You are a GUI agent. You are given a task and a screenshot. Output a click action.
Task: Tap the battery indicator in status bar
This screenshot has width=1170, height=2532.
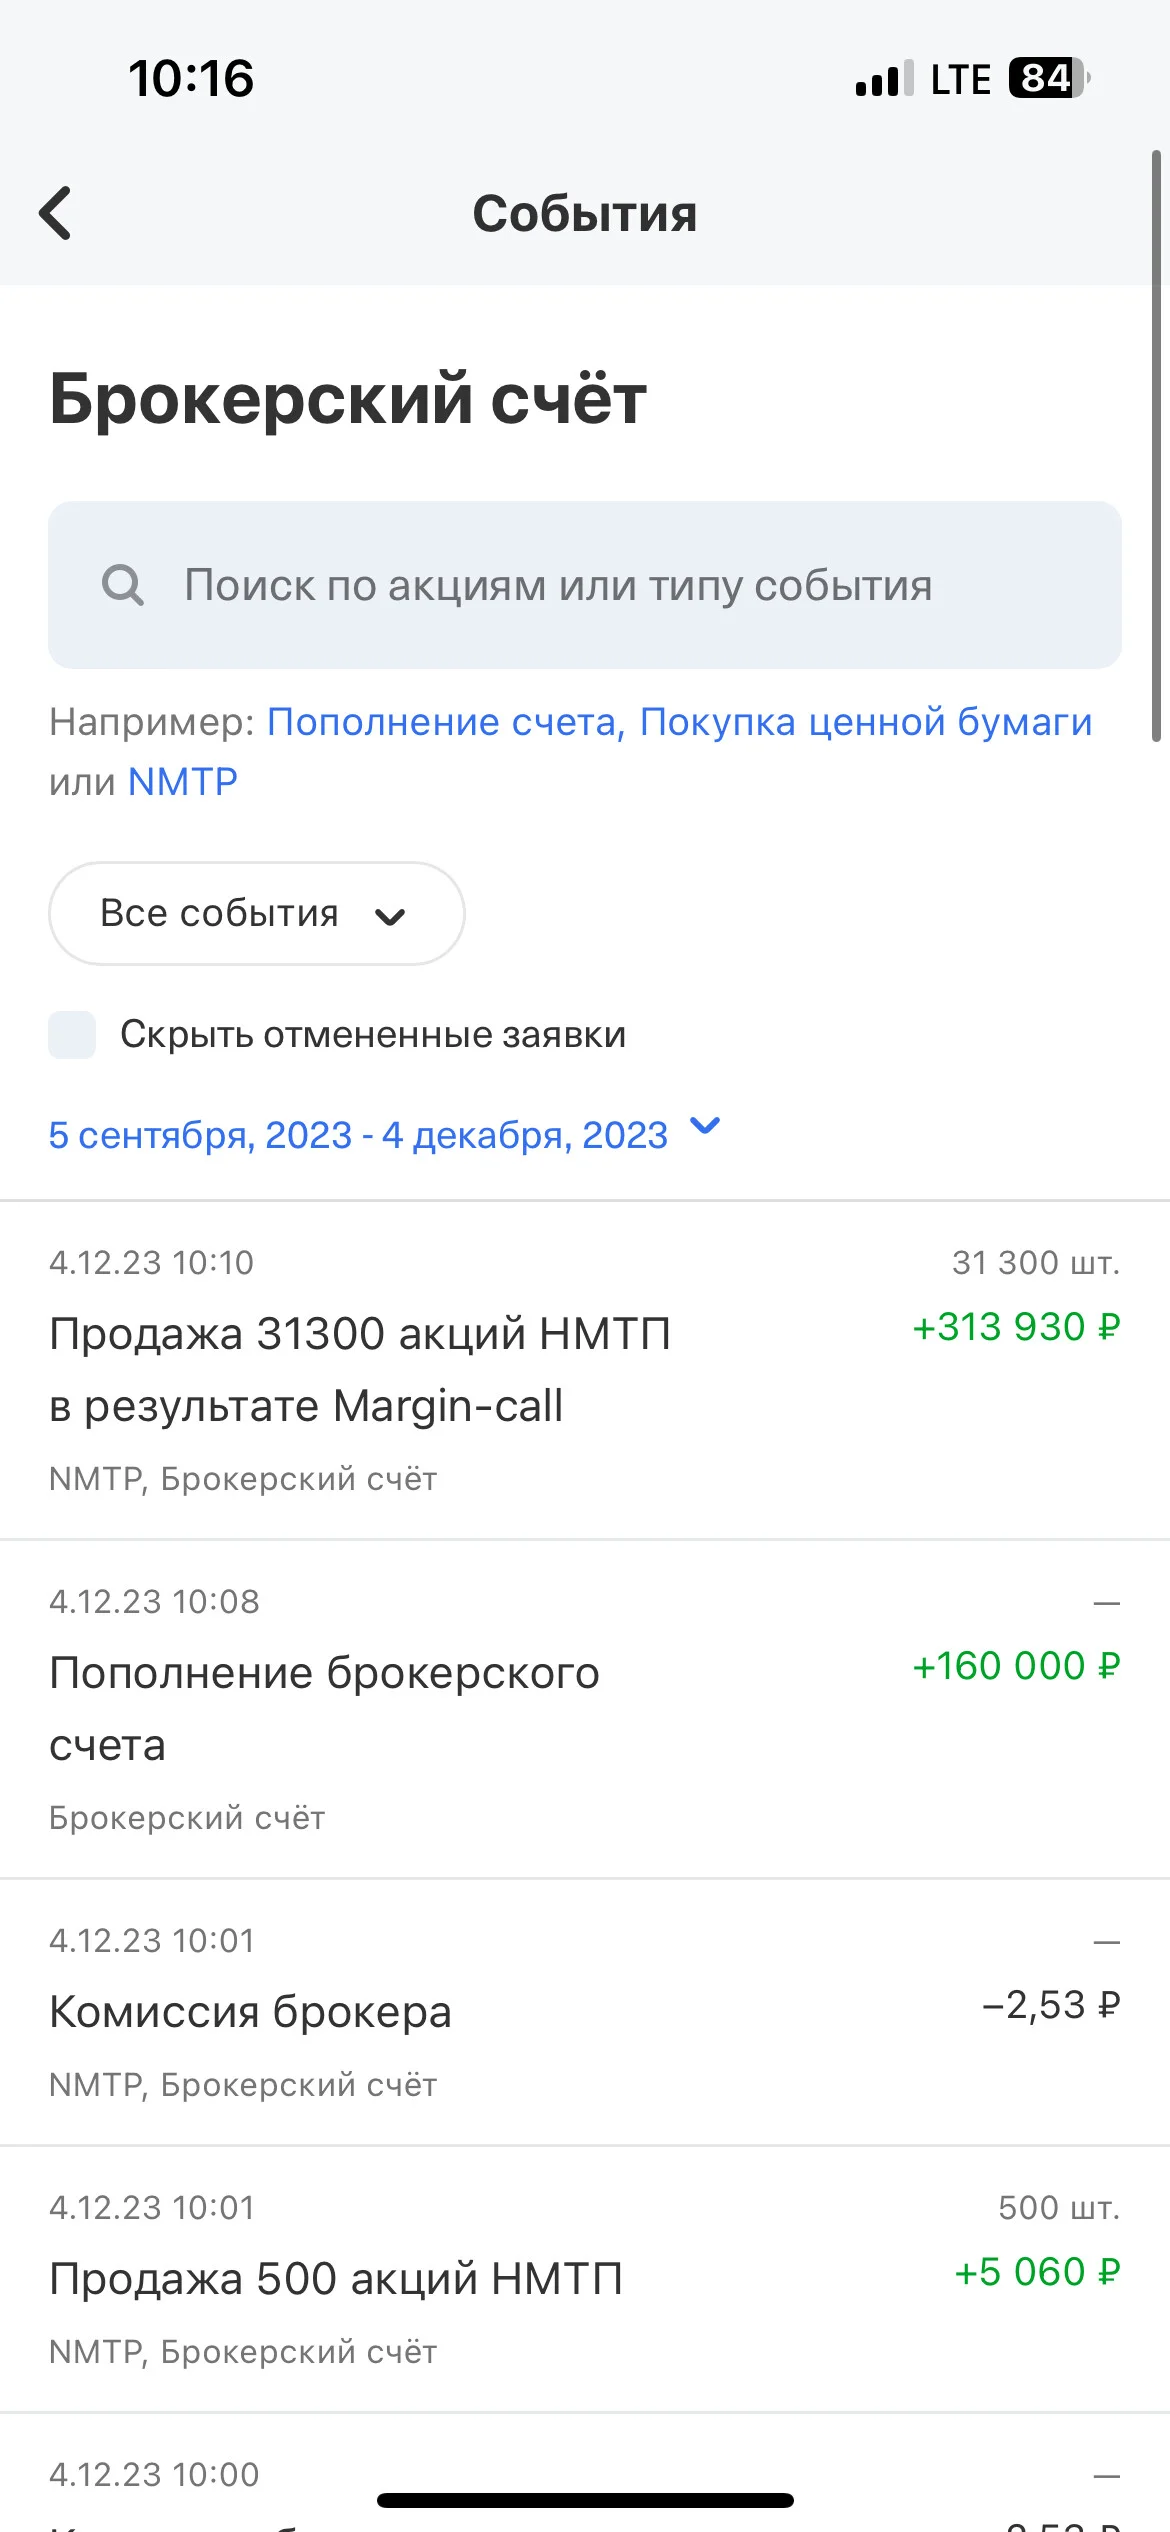pos(1048,78)
